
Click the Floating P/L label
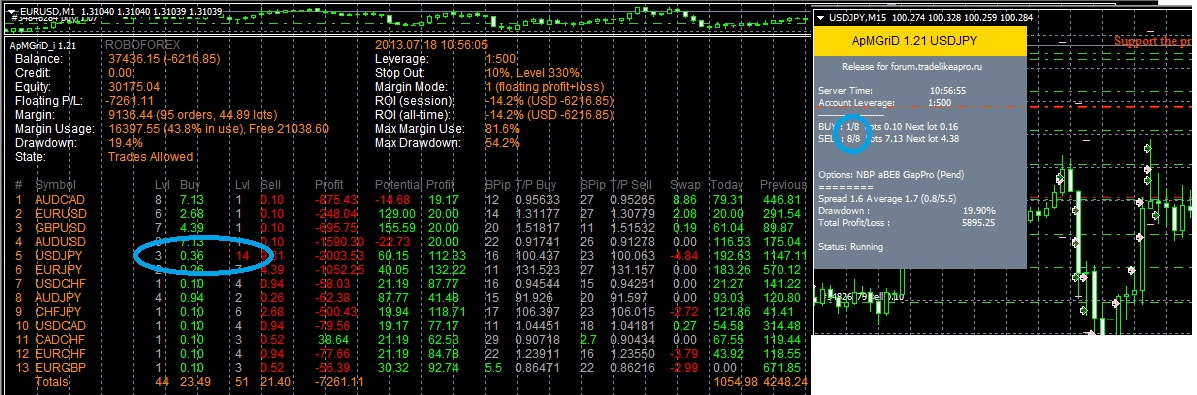coord(48,100)
